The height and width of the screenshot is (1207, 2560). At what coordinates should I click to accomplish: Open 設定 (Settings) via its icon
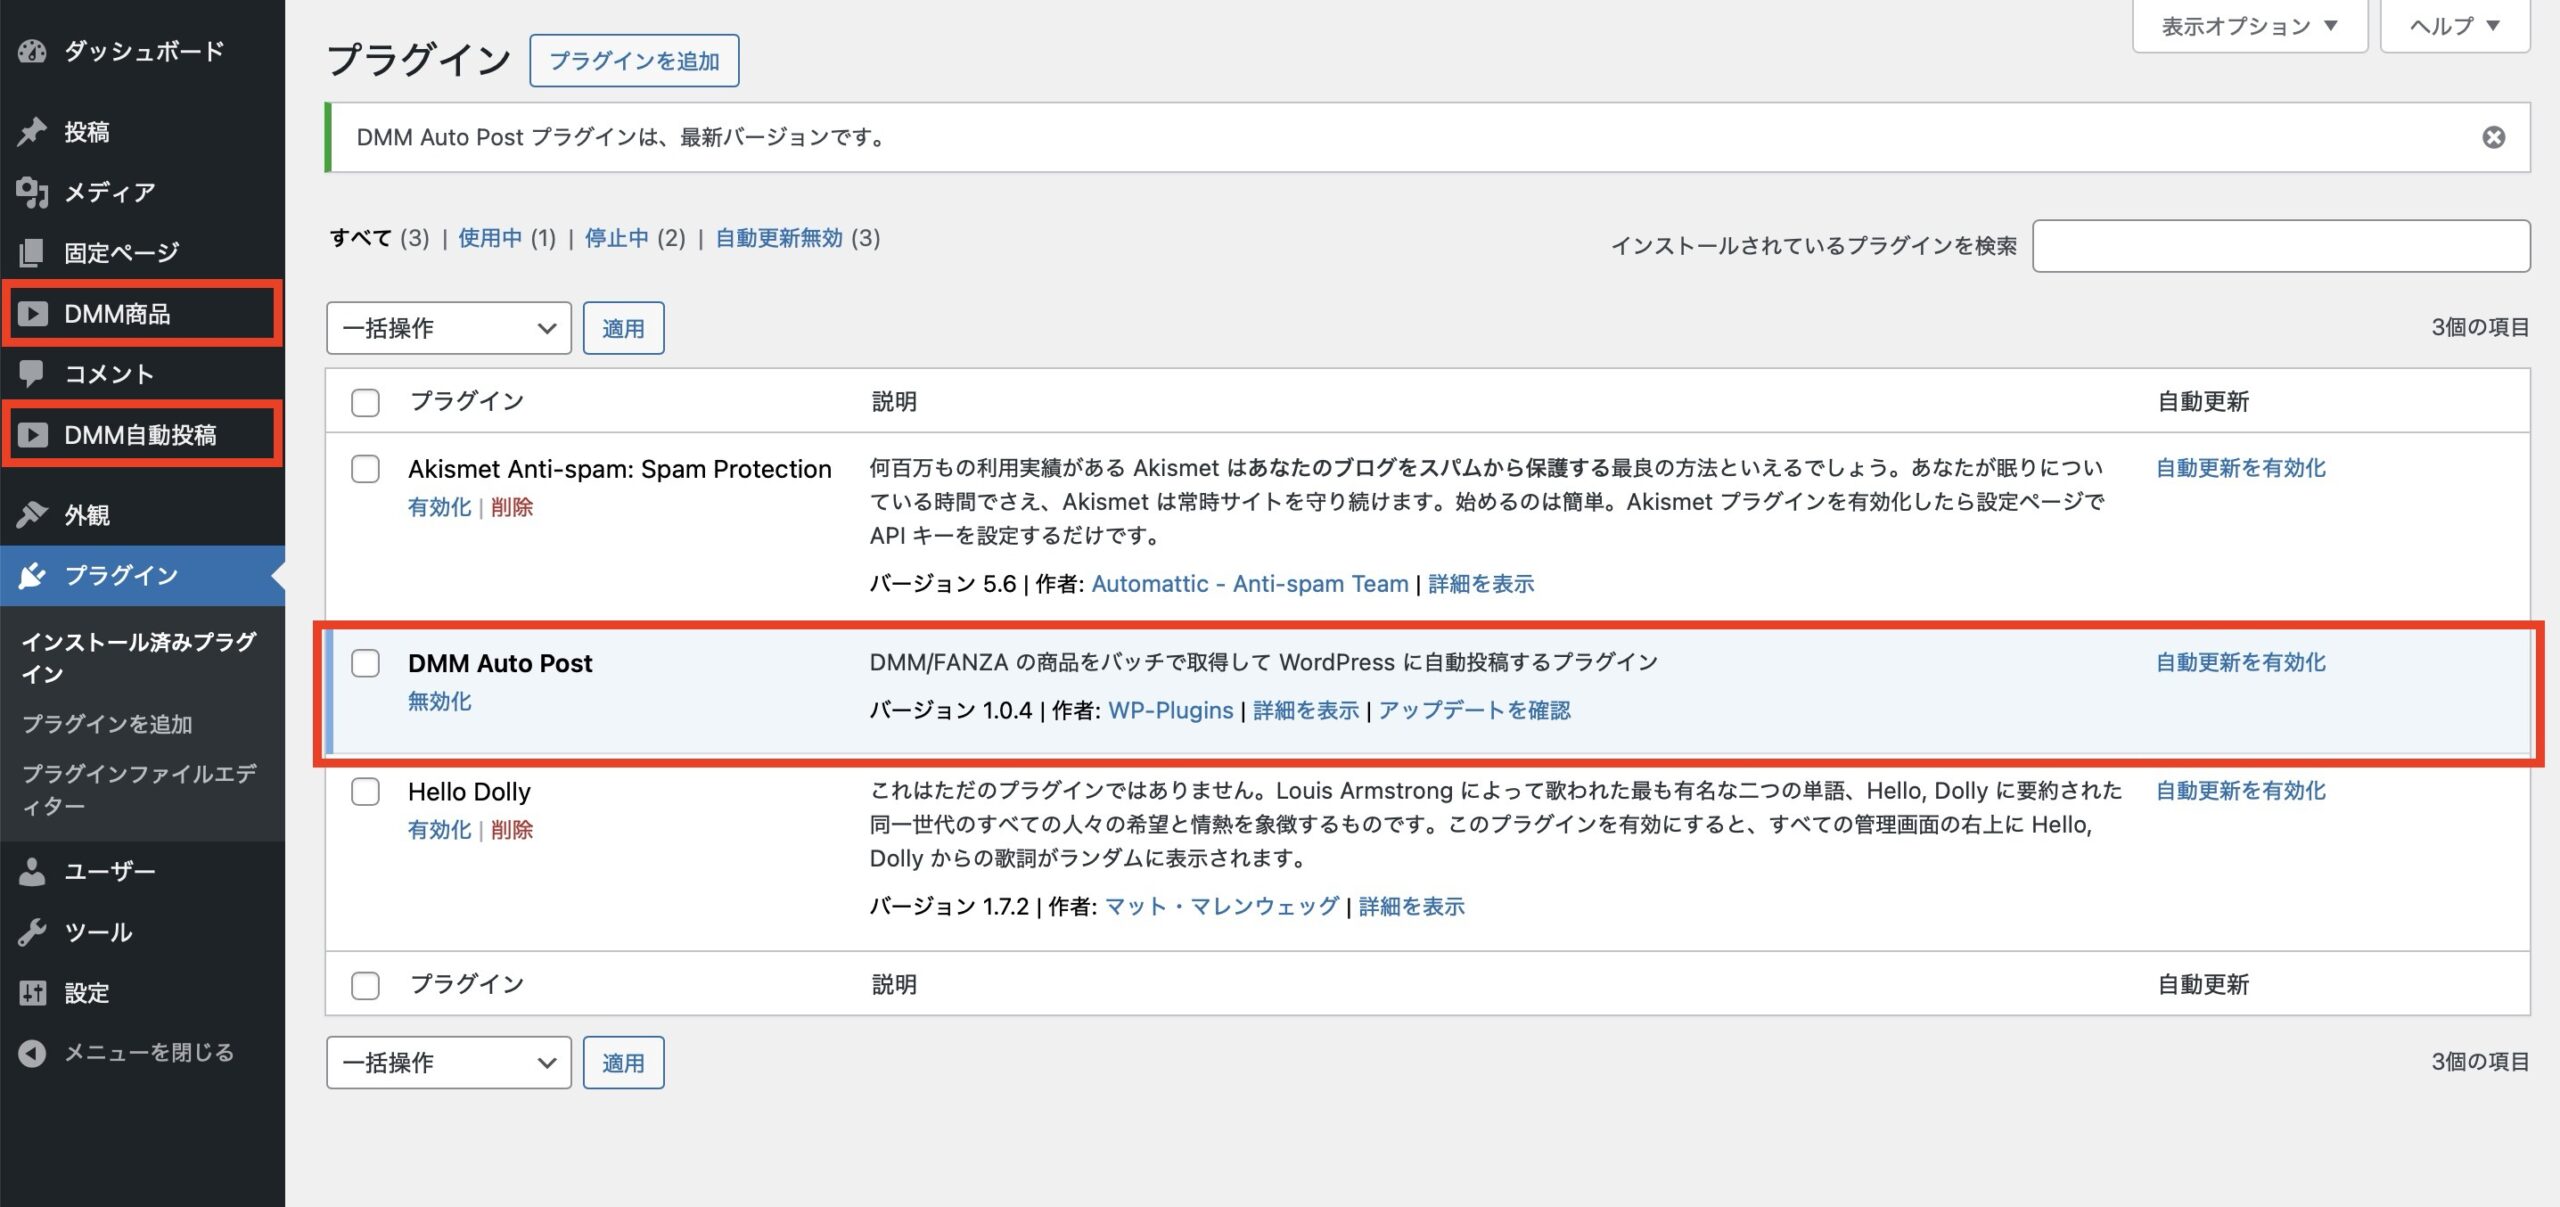(33, 993)
